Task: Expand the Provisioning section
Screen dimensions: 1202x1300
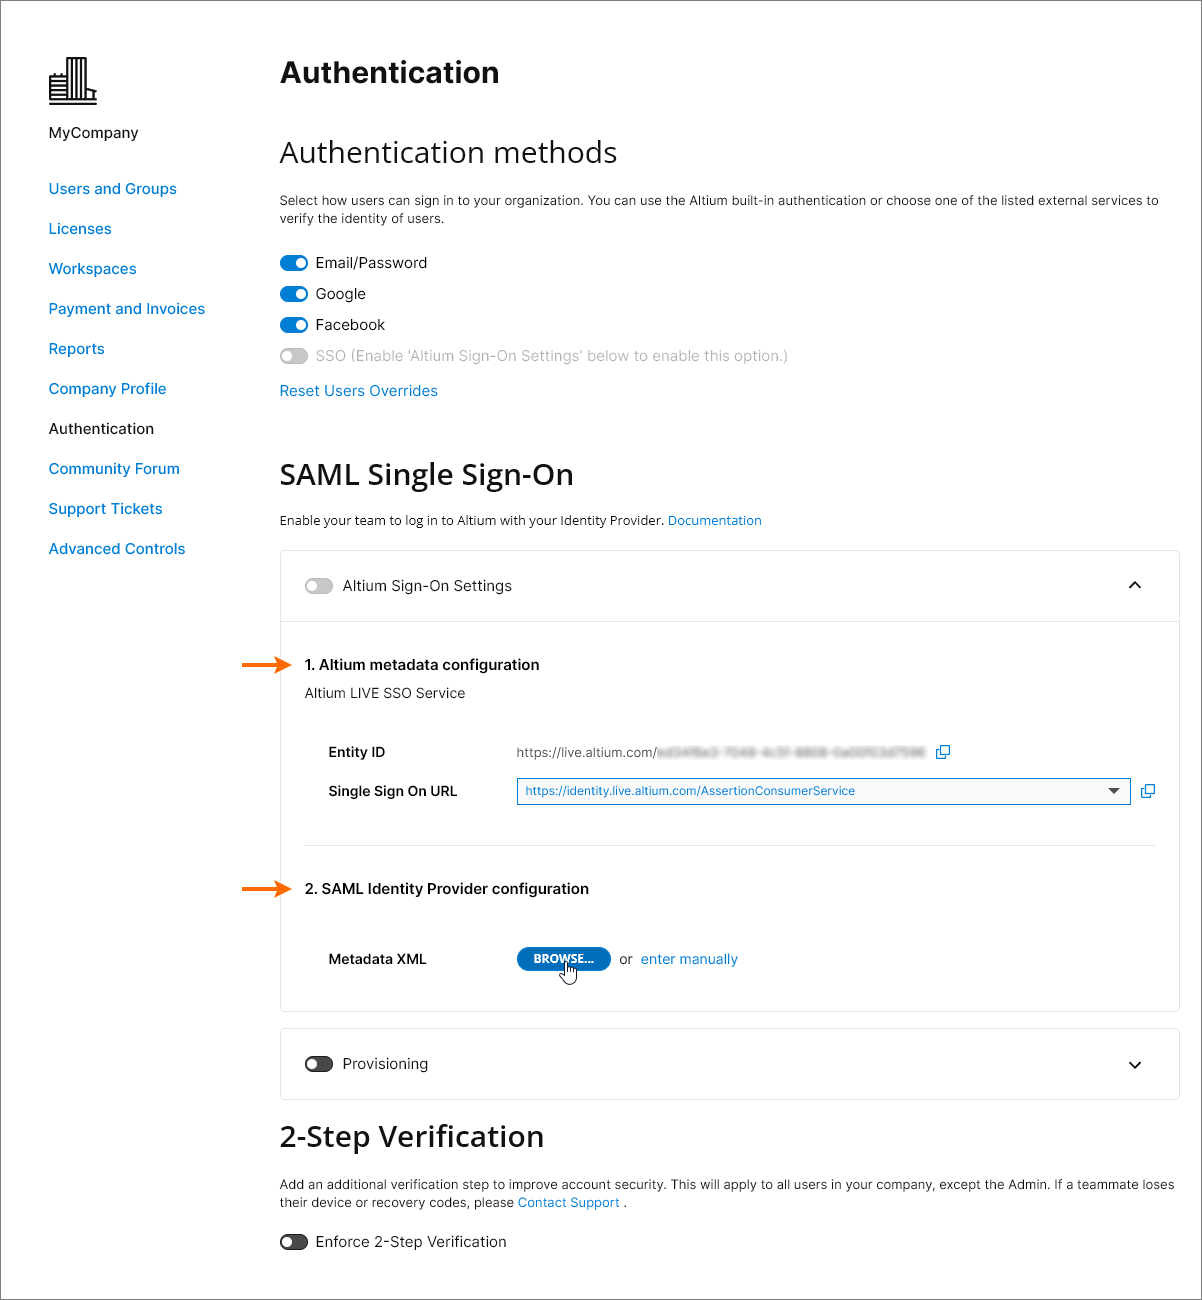Action: pyautogui.click(x=1135, y=1065)
